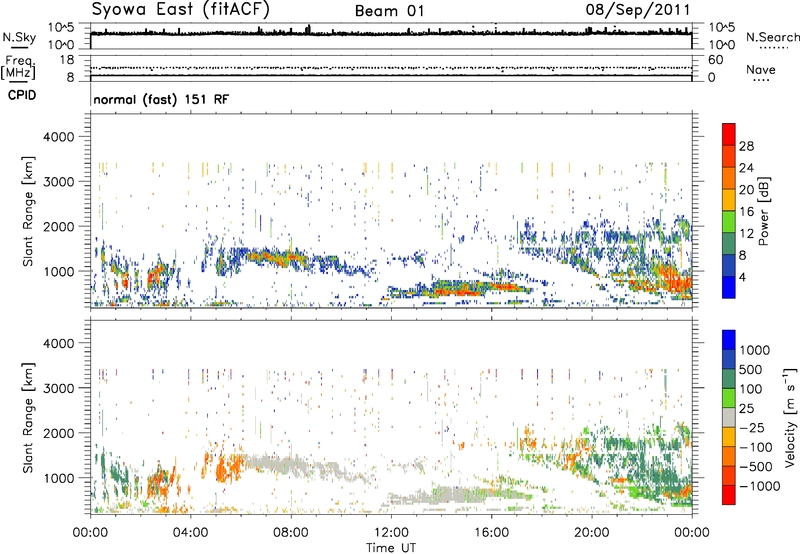Click the date "08/Sep/2011"
The image size is (800, 554).
click(x=638, y=10)
